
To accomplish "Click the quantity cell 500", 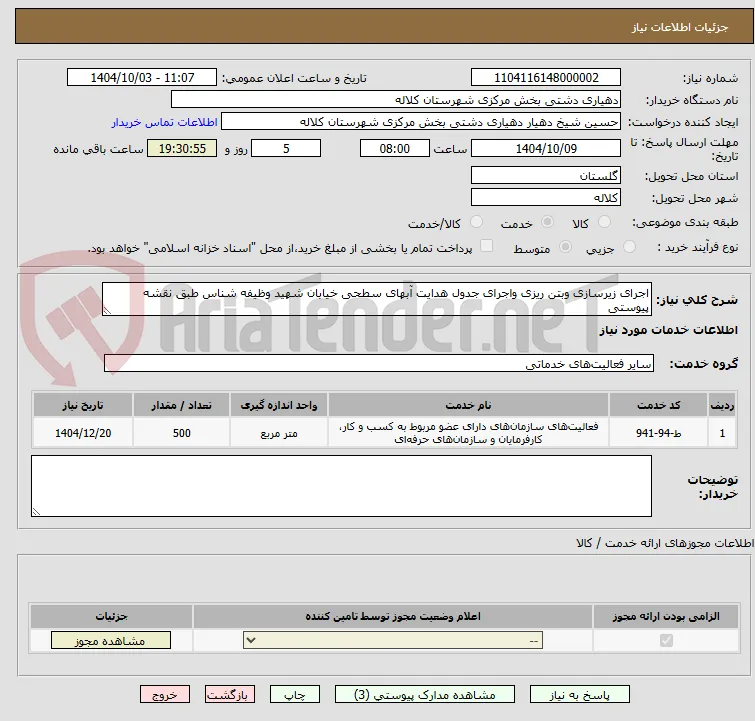I will coord(182,433).
